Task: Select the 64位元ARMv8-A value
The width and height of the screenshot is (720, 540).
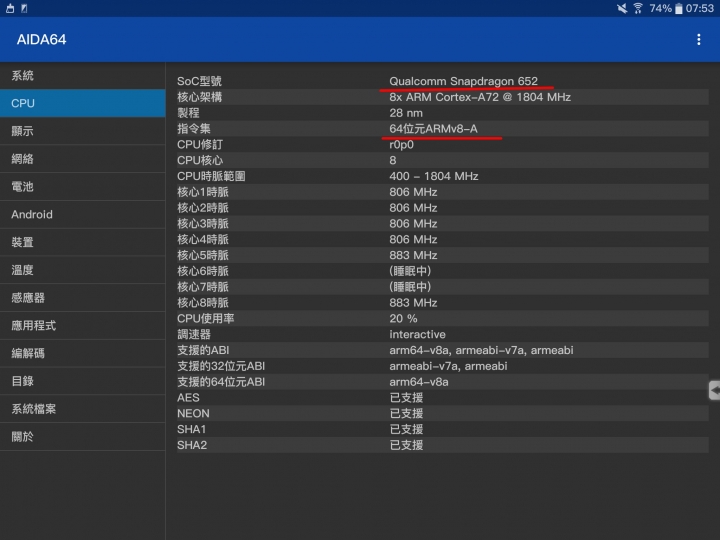Action: click(x=433, y=129)
